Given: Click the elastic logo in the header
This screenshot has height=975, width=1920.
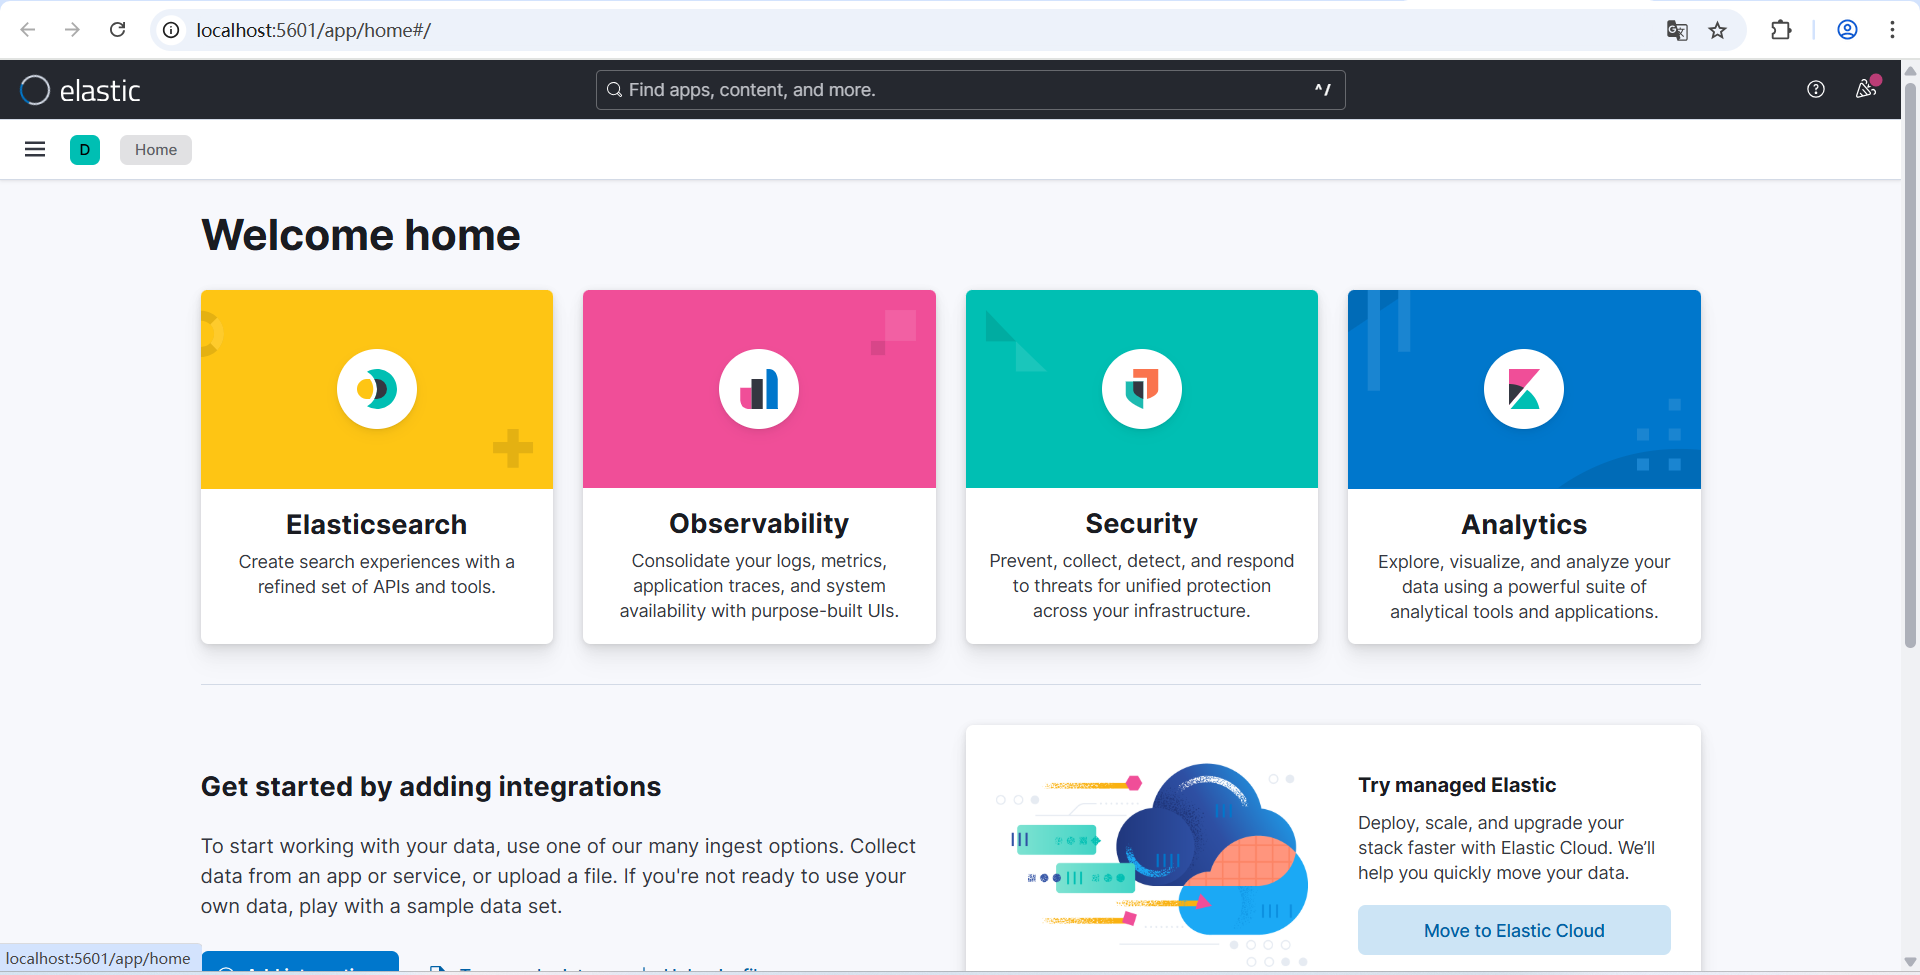Looking at the screenshot, I should pyautogui.click(x=80, y=90).
